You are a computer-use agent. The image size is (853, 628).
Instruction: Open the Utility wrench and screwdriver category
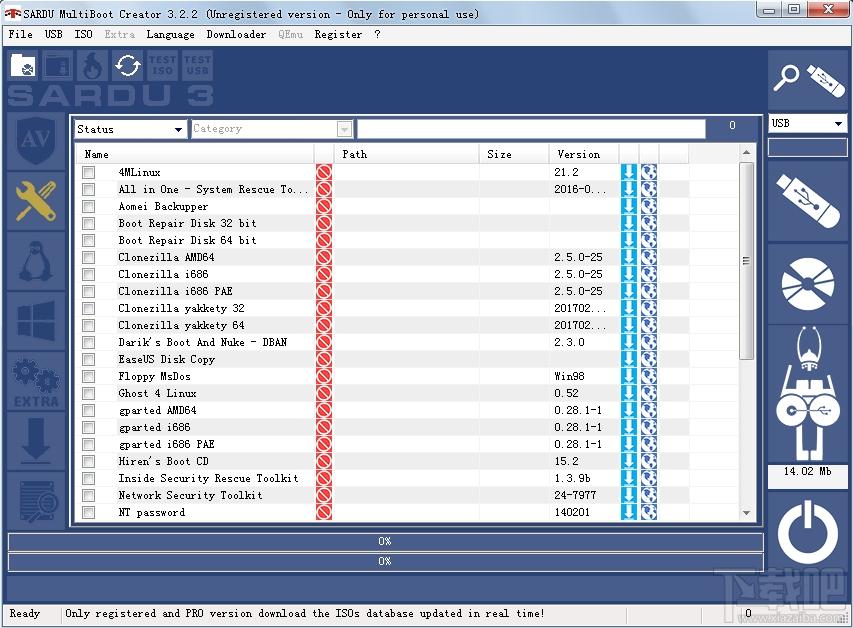[x=36, y=201]
